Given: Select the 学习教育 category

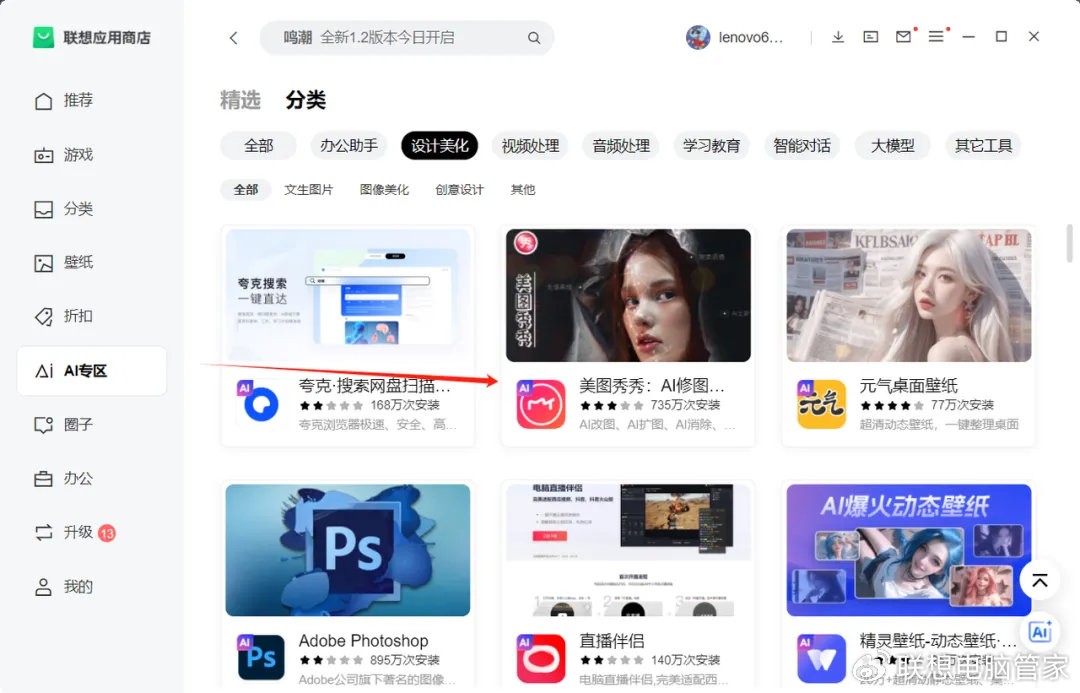Looking at the screenshot, I should click(x=712, y=145).
